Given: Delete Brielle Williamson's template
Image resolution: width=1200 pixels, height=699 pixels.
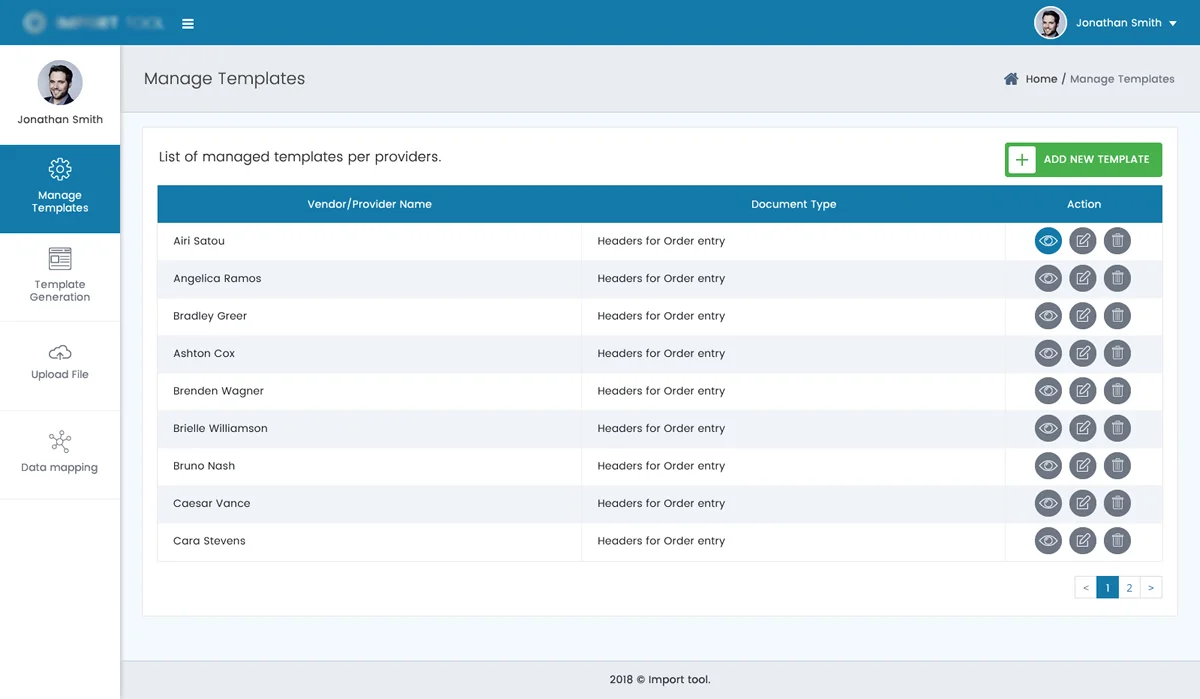Looking at the screenshot, I should tap(1118, 428).
